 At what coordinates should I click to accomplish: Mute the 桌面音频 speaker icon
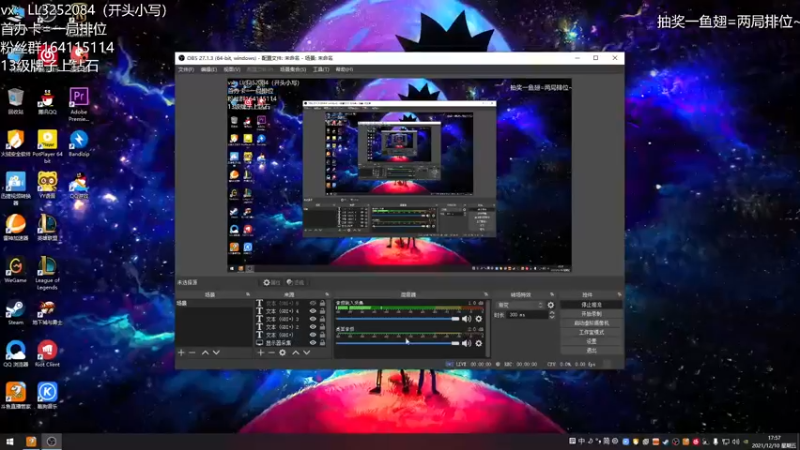coord(466,343)
